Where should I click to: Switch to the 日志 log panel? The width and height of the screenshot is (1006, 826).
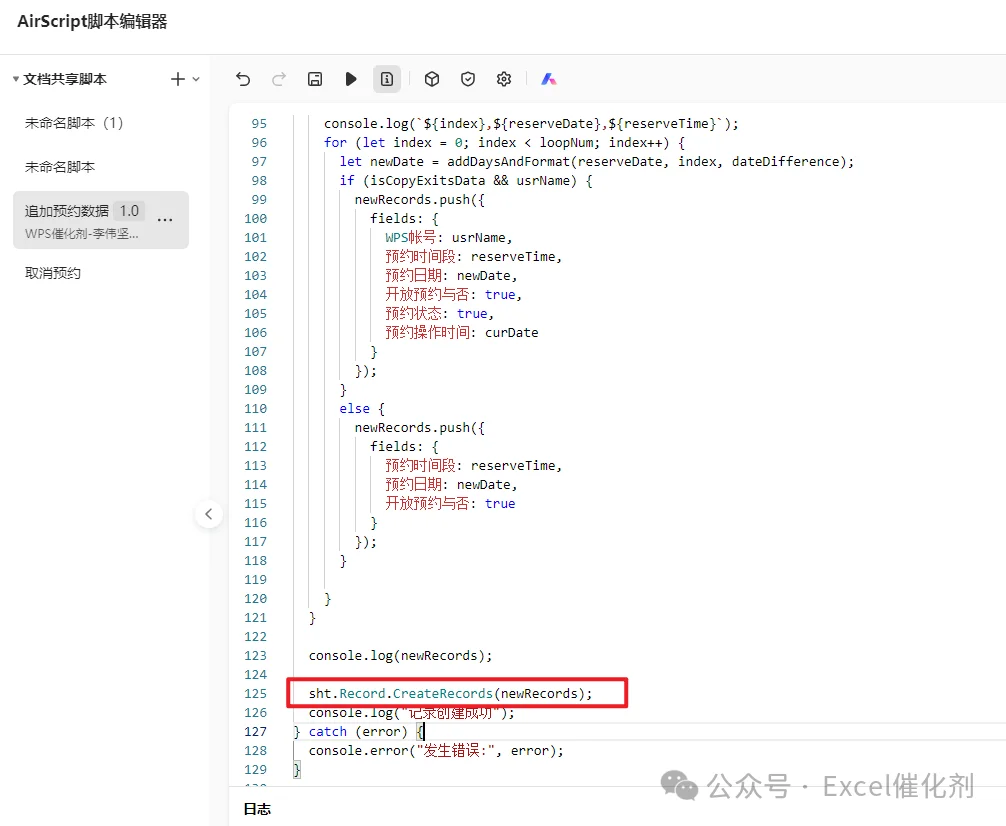[x=257, y=809]
